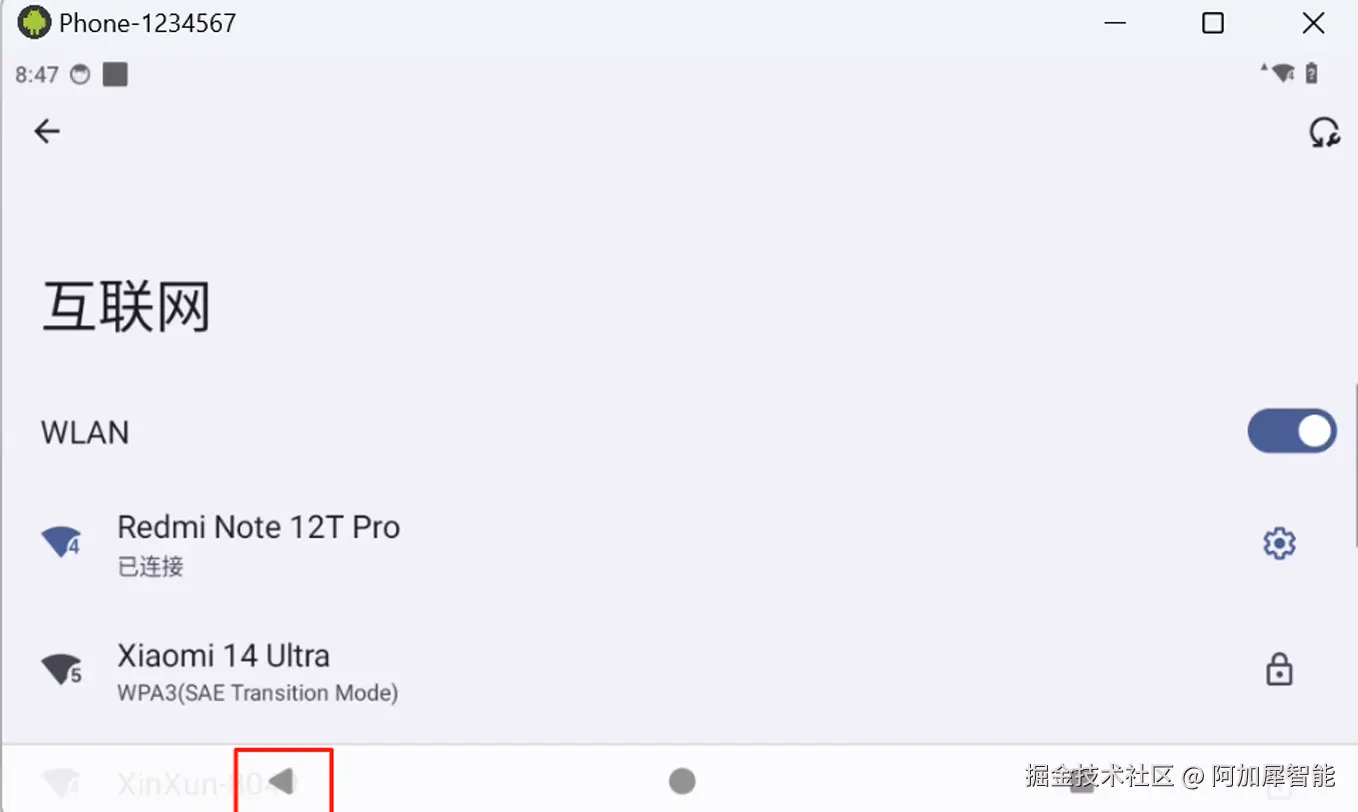Click the right-edge scrollbar of the list
This screenshot has height=812, width=1358.
point(1355,465)
